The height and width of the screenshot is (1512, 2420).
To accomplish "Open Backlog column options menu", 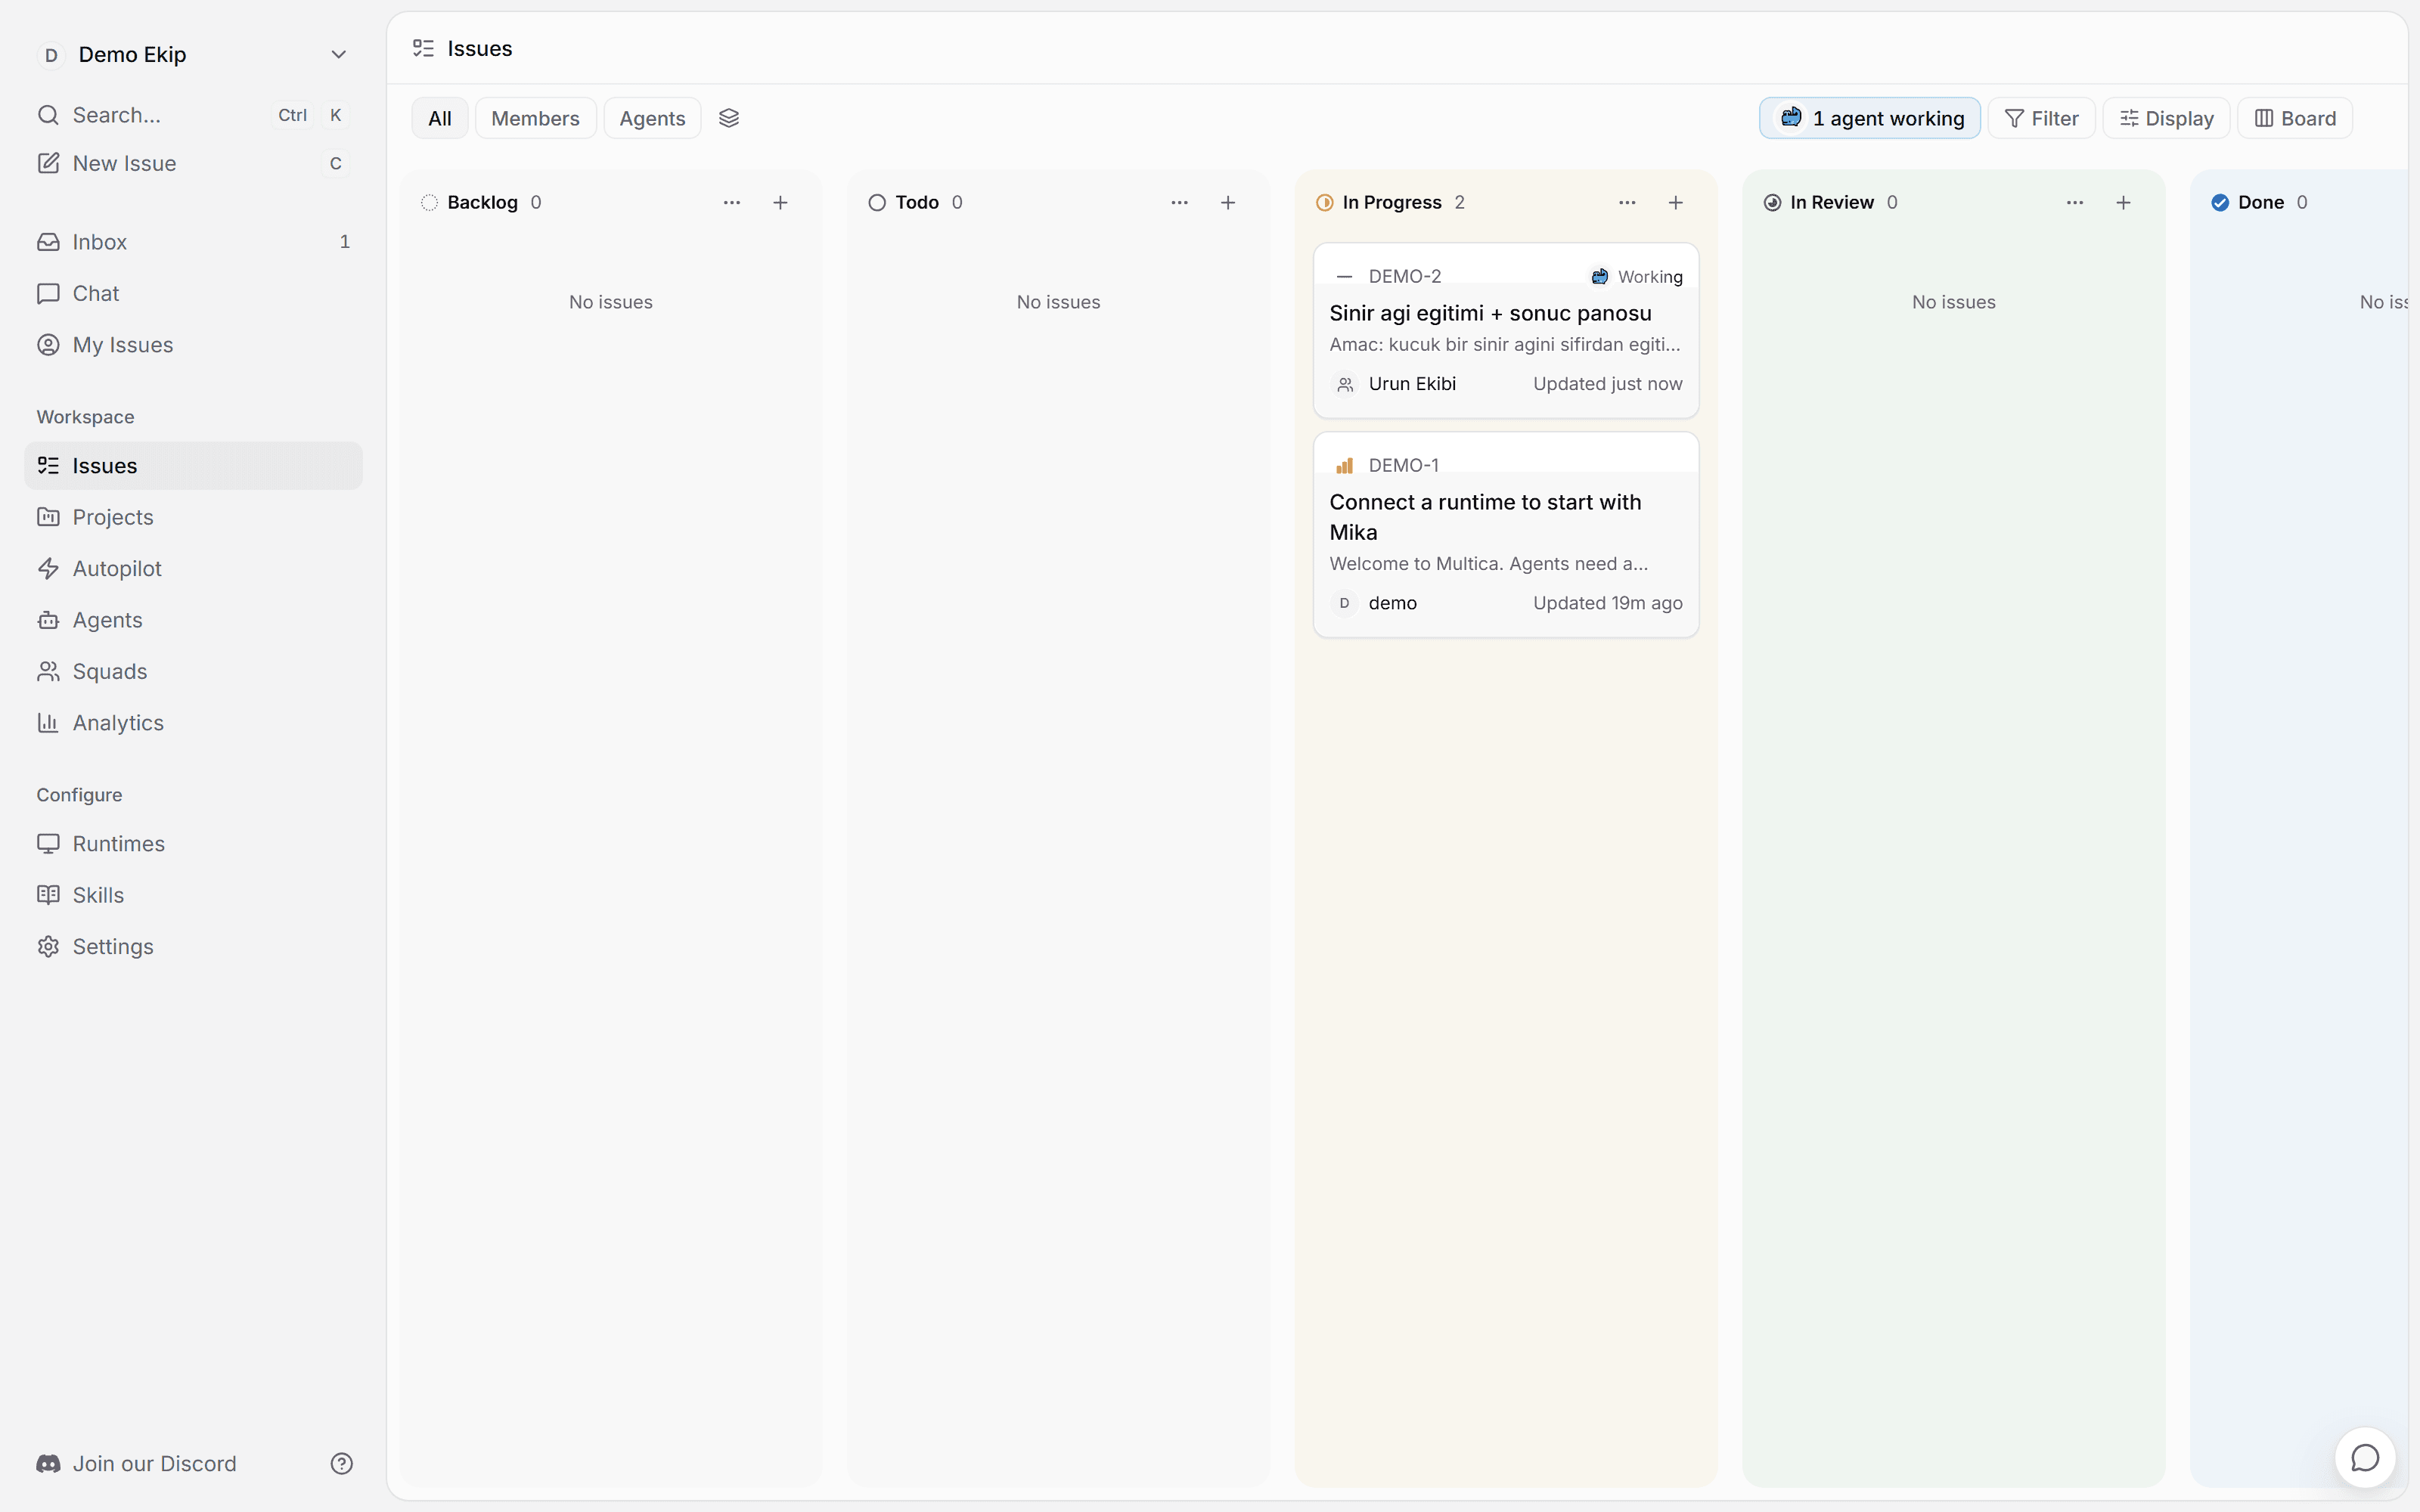I will (732, 203).
